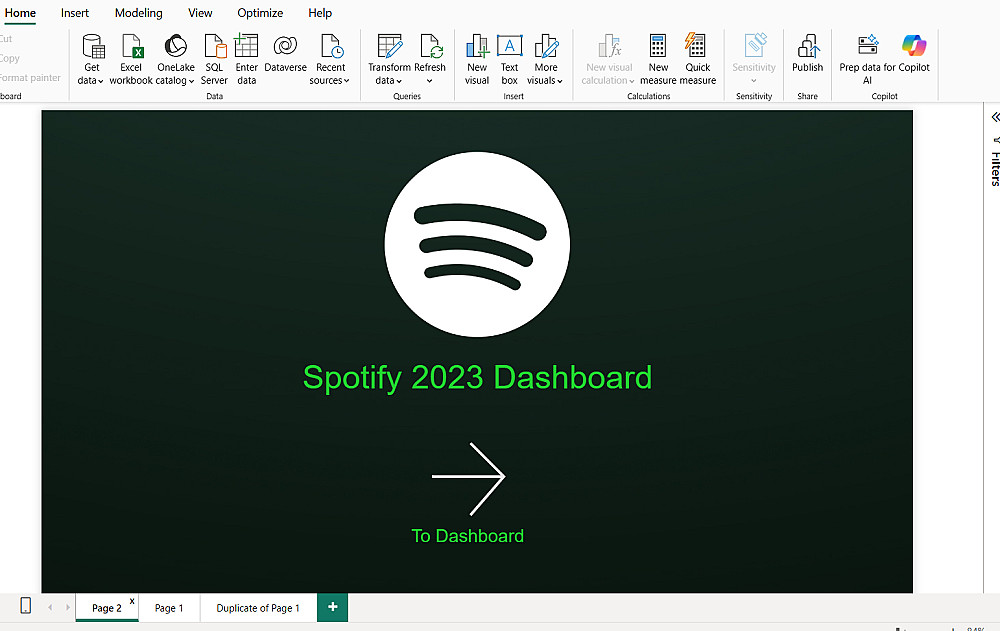Launch Copilot from the ribbon
This screenshot has height=631, width=1000.
(914, 54)
